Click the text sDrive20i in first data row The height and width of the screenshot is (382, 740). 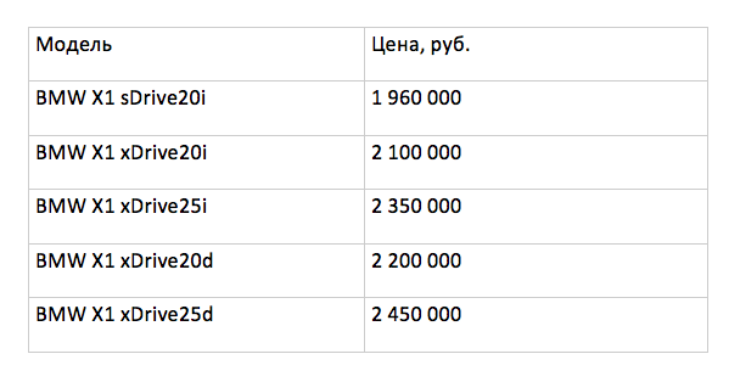pyautogui.click(x=163, y=98)
